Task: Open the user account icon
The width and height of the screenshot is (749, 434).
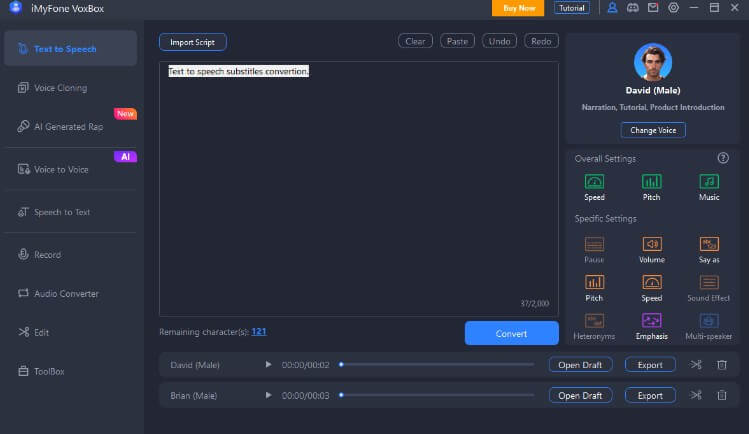Action: coord(612,8)
